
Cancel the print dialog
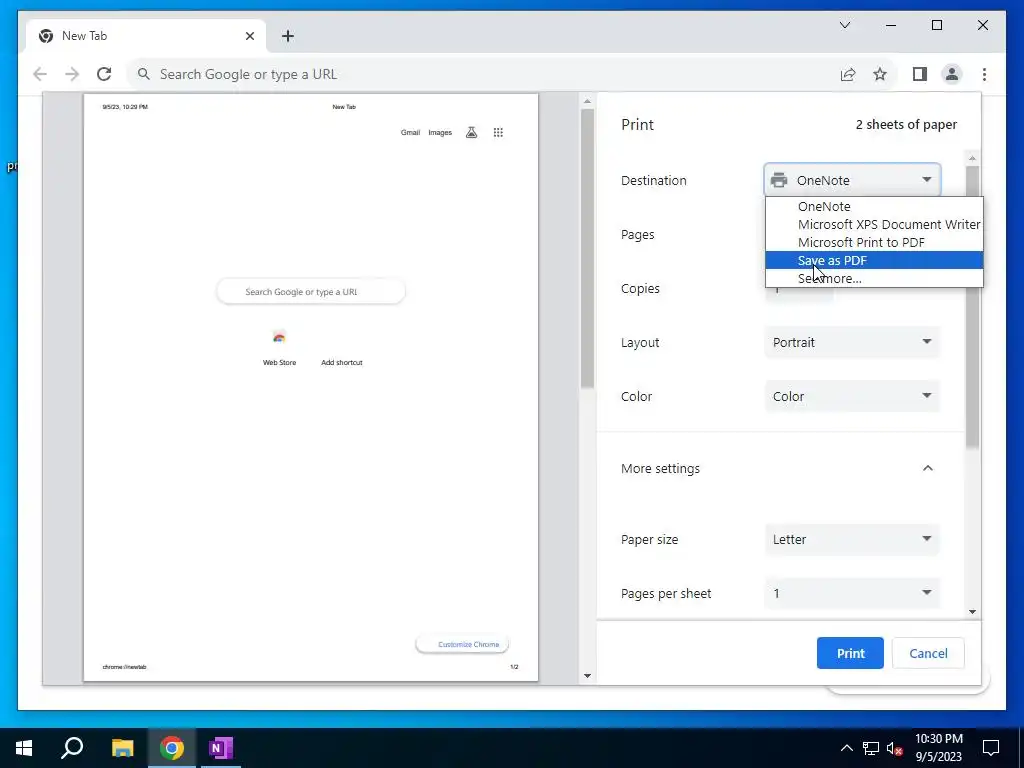[x=928, y=653]
